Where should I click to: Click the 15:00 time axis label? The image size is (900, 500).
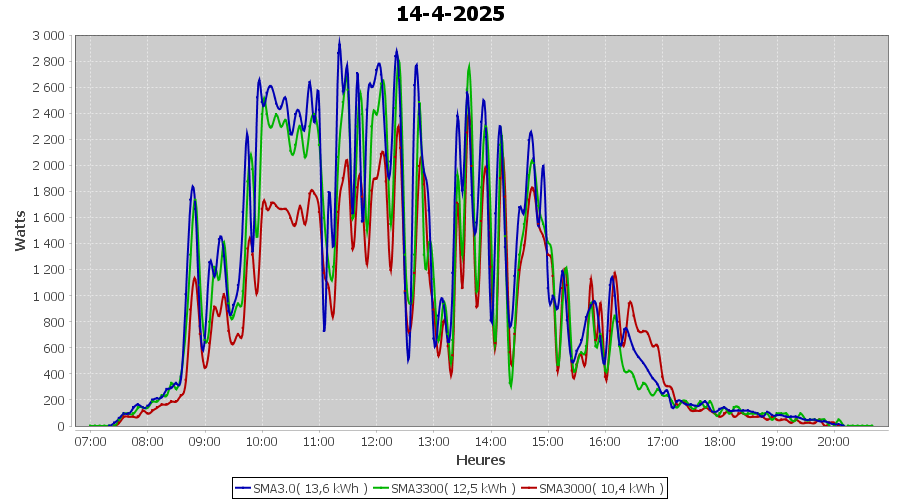(x=548, y=441)
